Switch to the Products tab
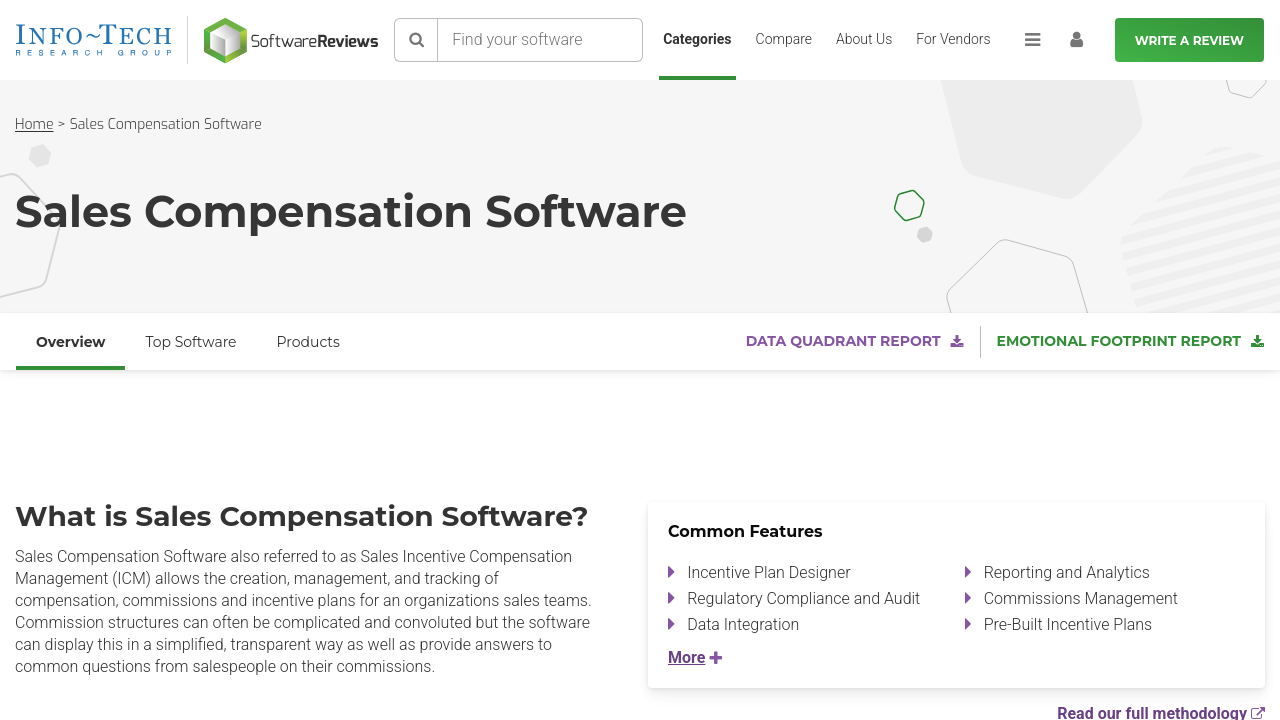Viewport: 1280px width, 720px height. (308, 342)
